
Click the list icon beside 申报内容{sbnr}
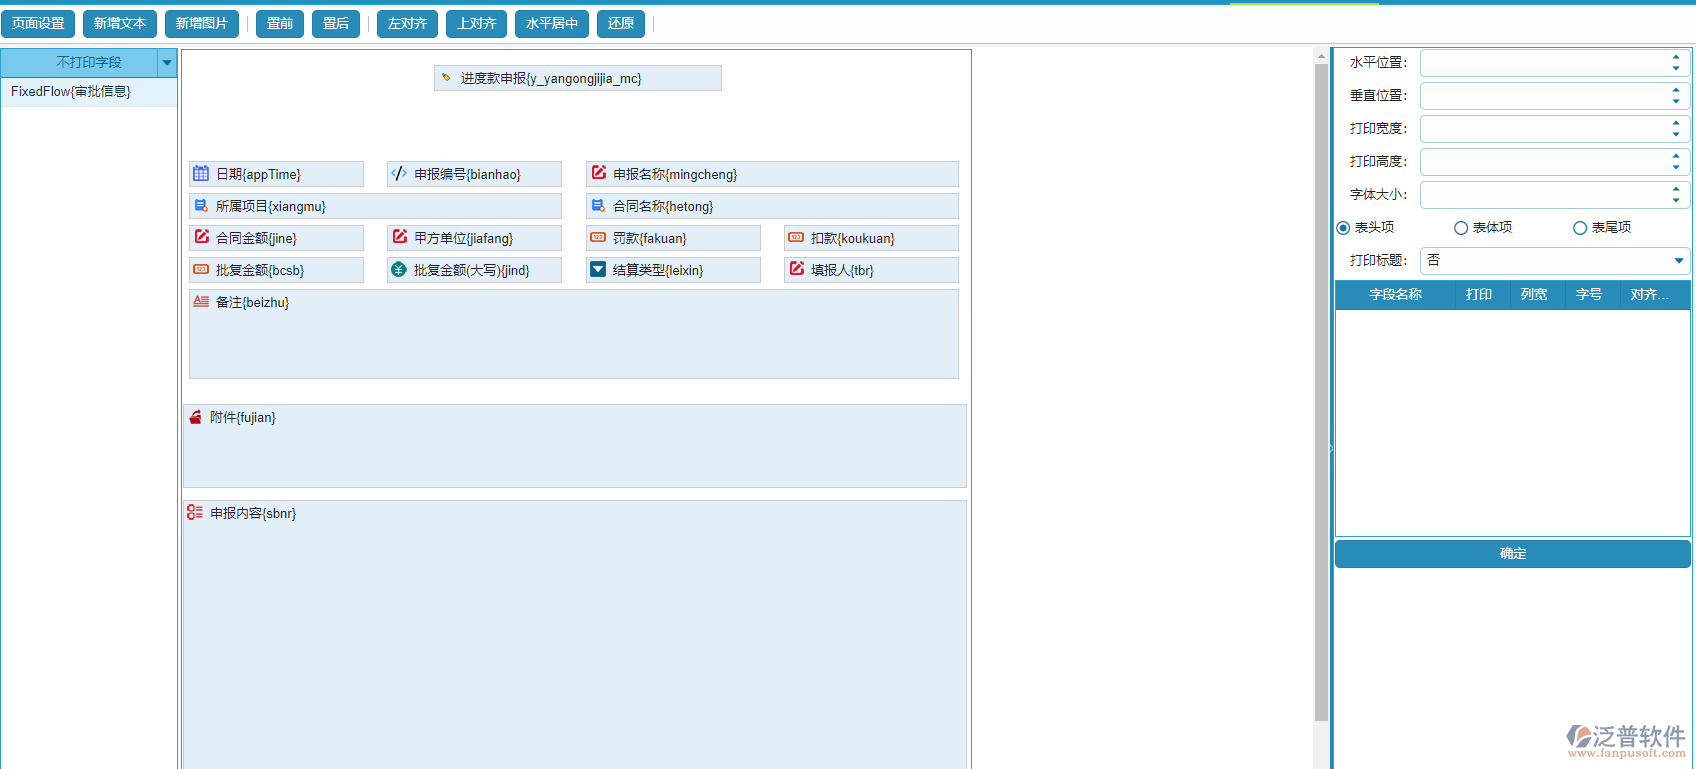coord(195,513)
